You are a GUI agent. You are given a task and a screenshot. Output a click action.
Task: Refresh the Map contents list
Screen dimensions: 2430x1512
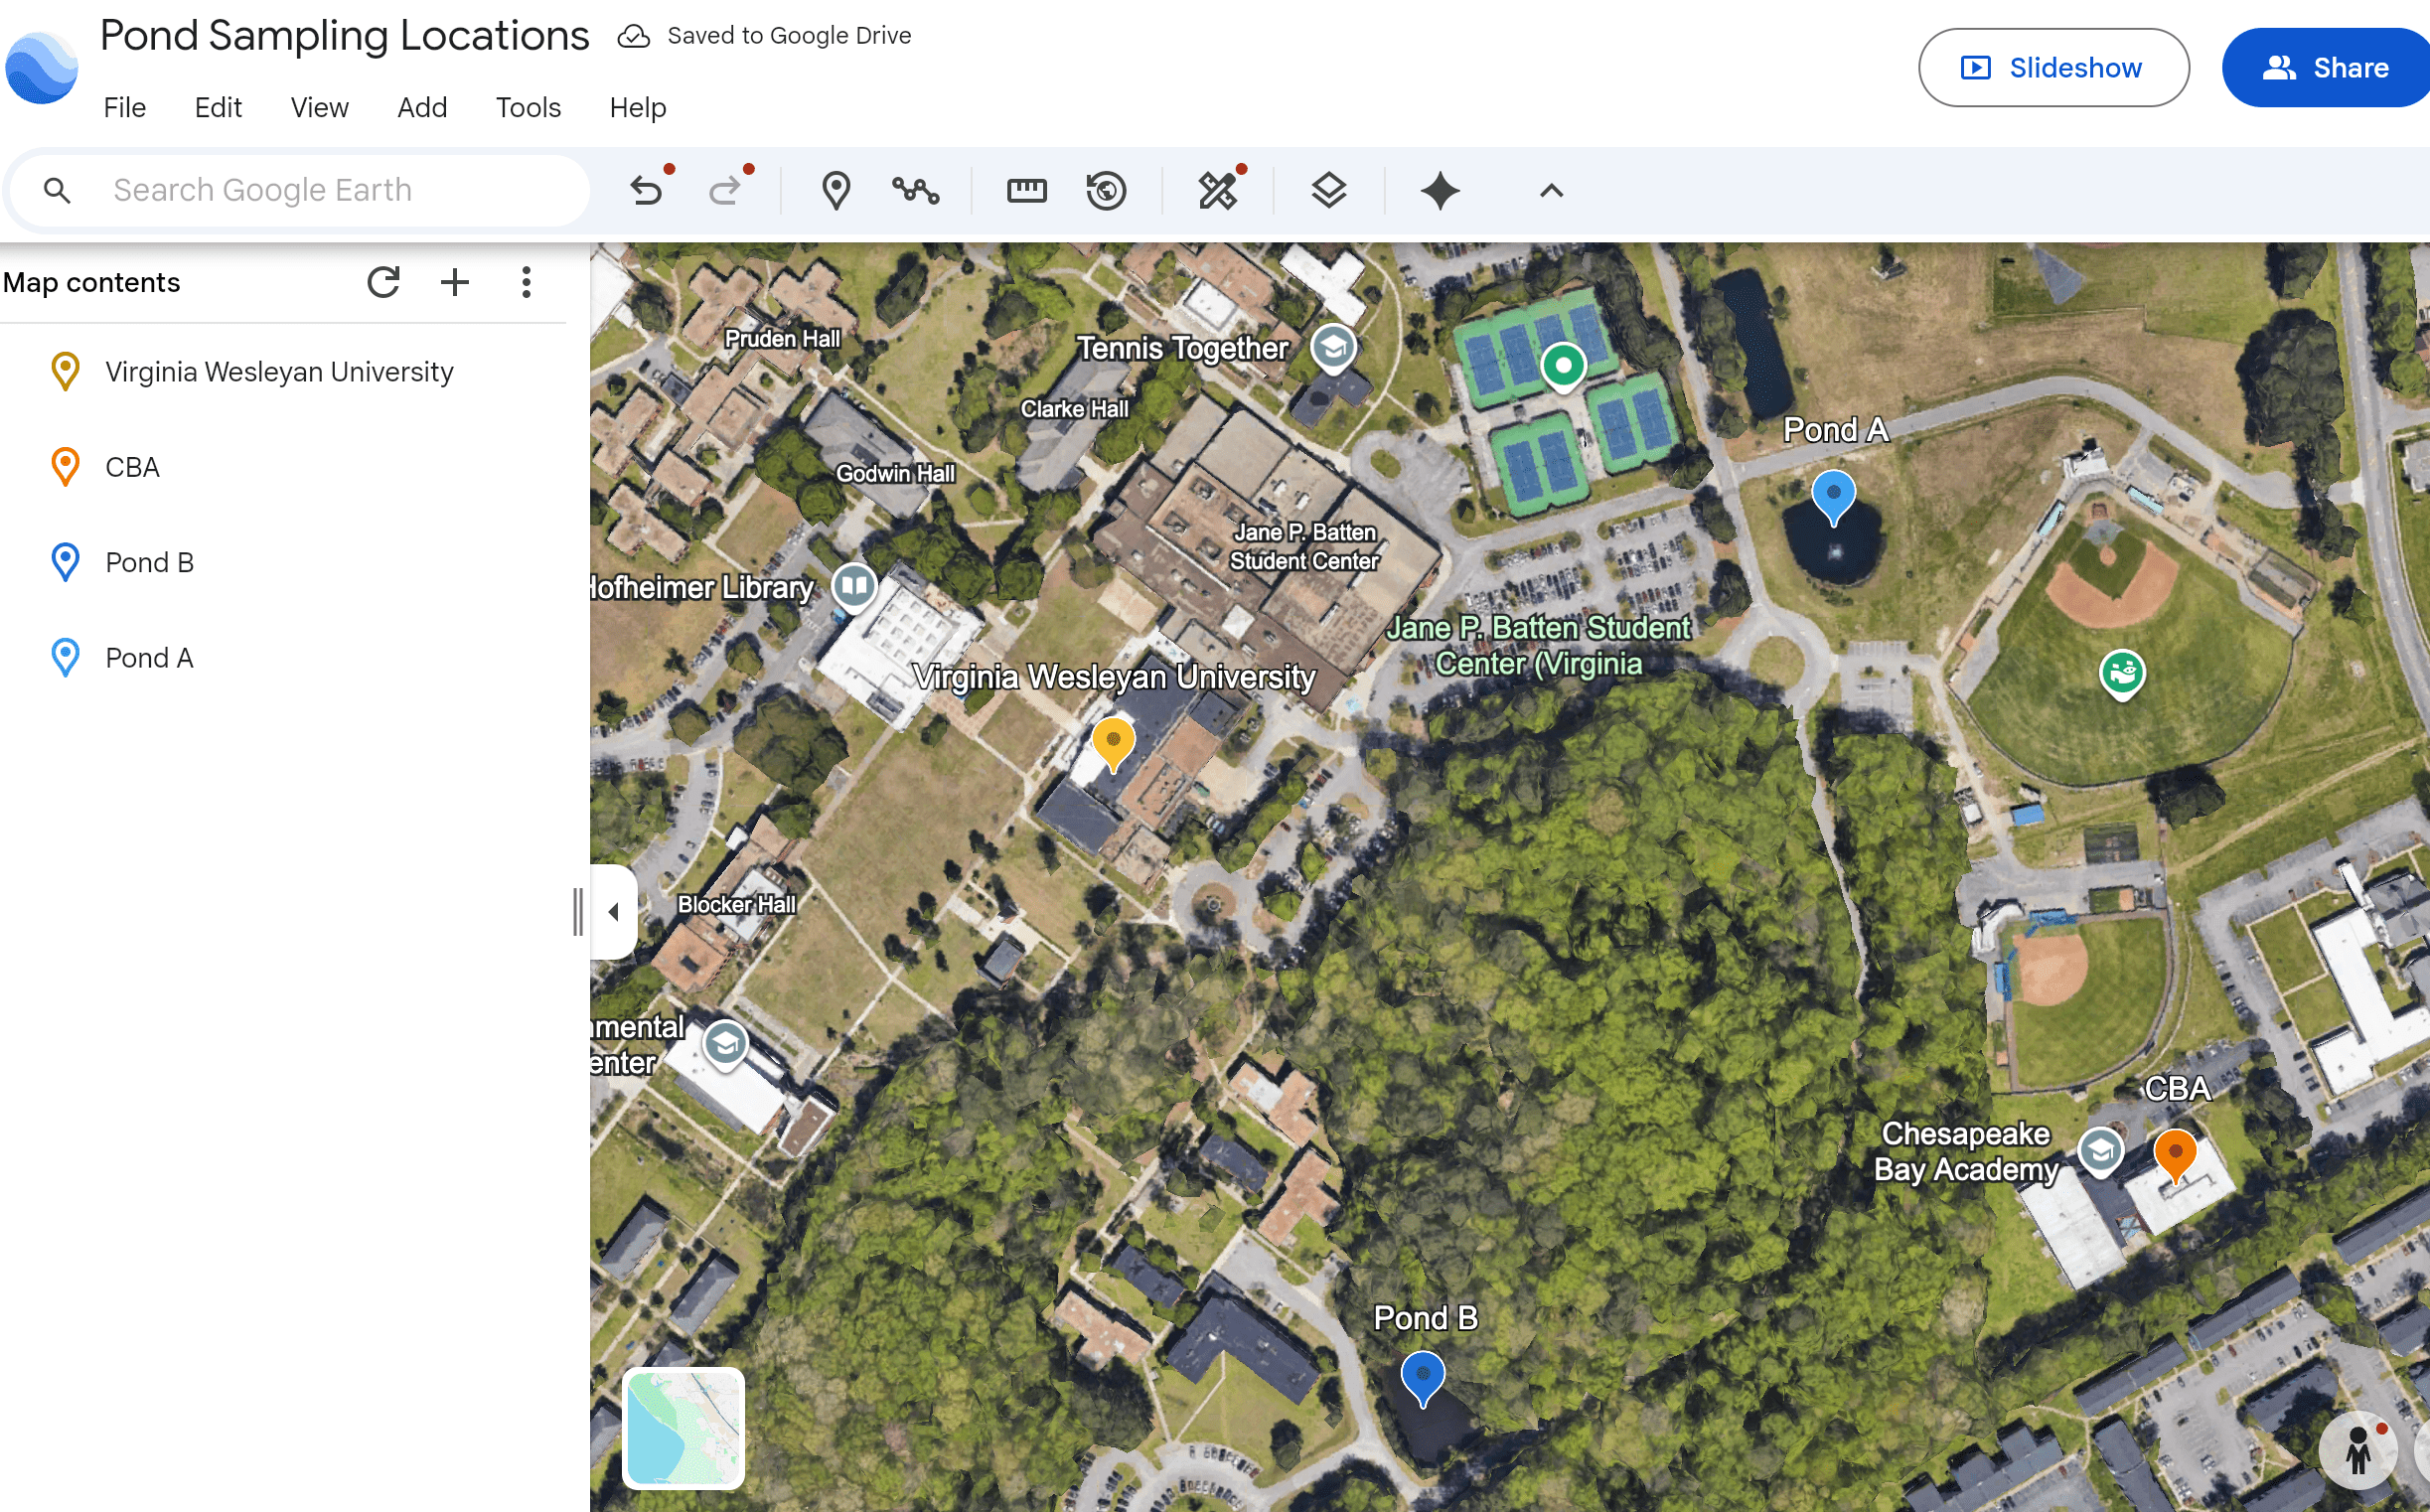click(x=383, y=283)
